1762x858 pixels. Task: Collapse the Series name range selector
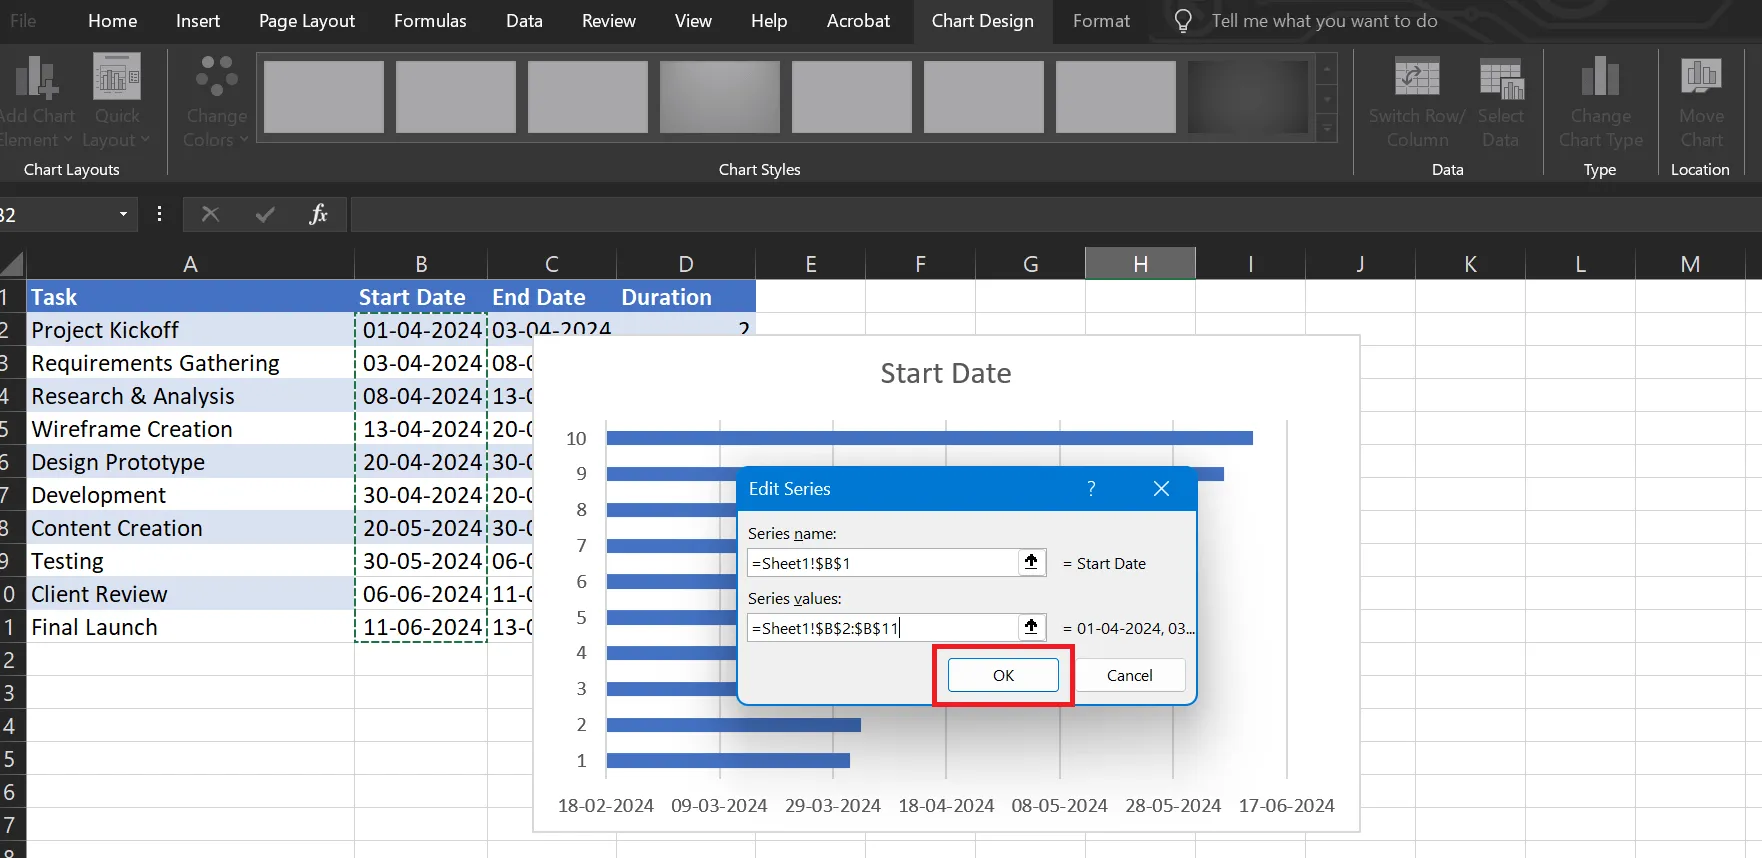pos(1031,562)
